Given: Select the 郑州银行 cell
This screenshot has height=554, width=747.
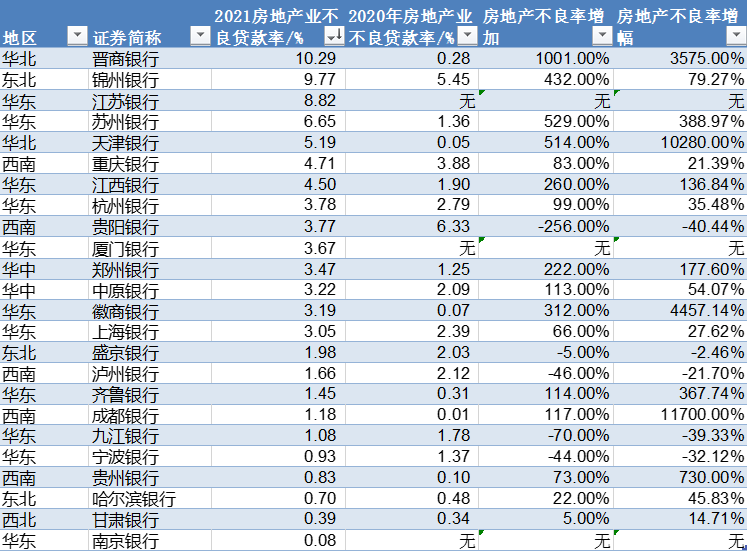Looking at the screenshot, I should 150,269.
